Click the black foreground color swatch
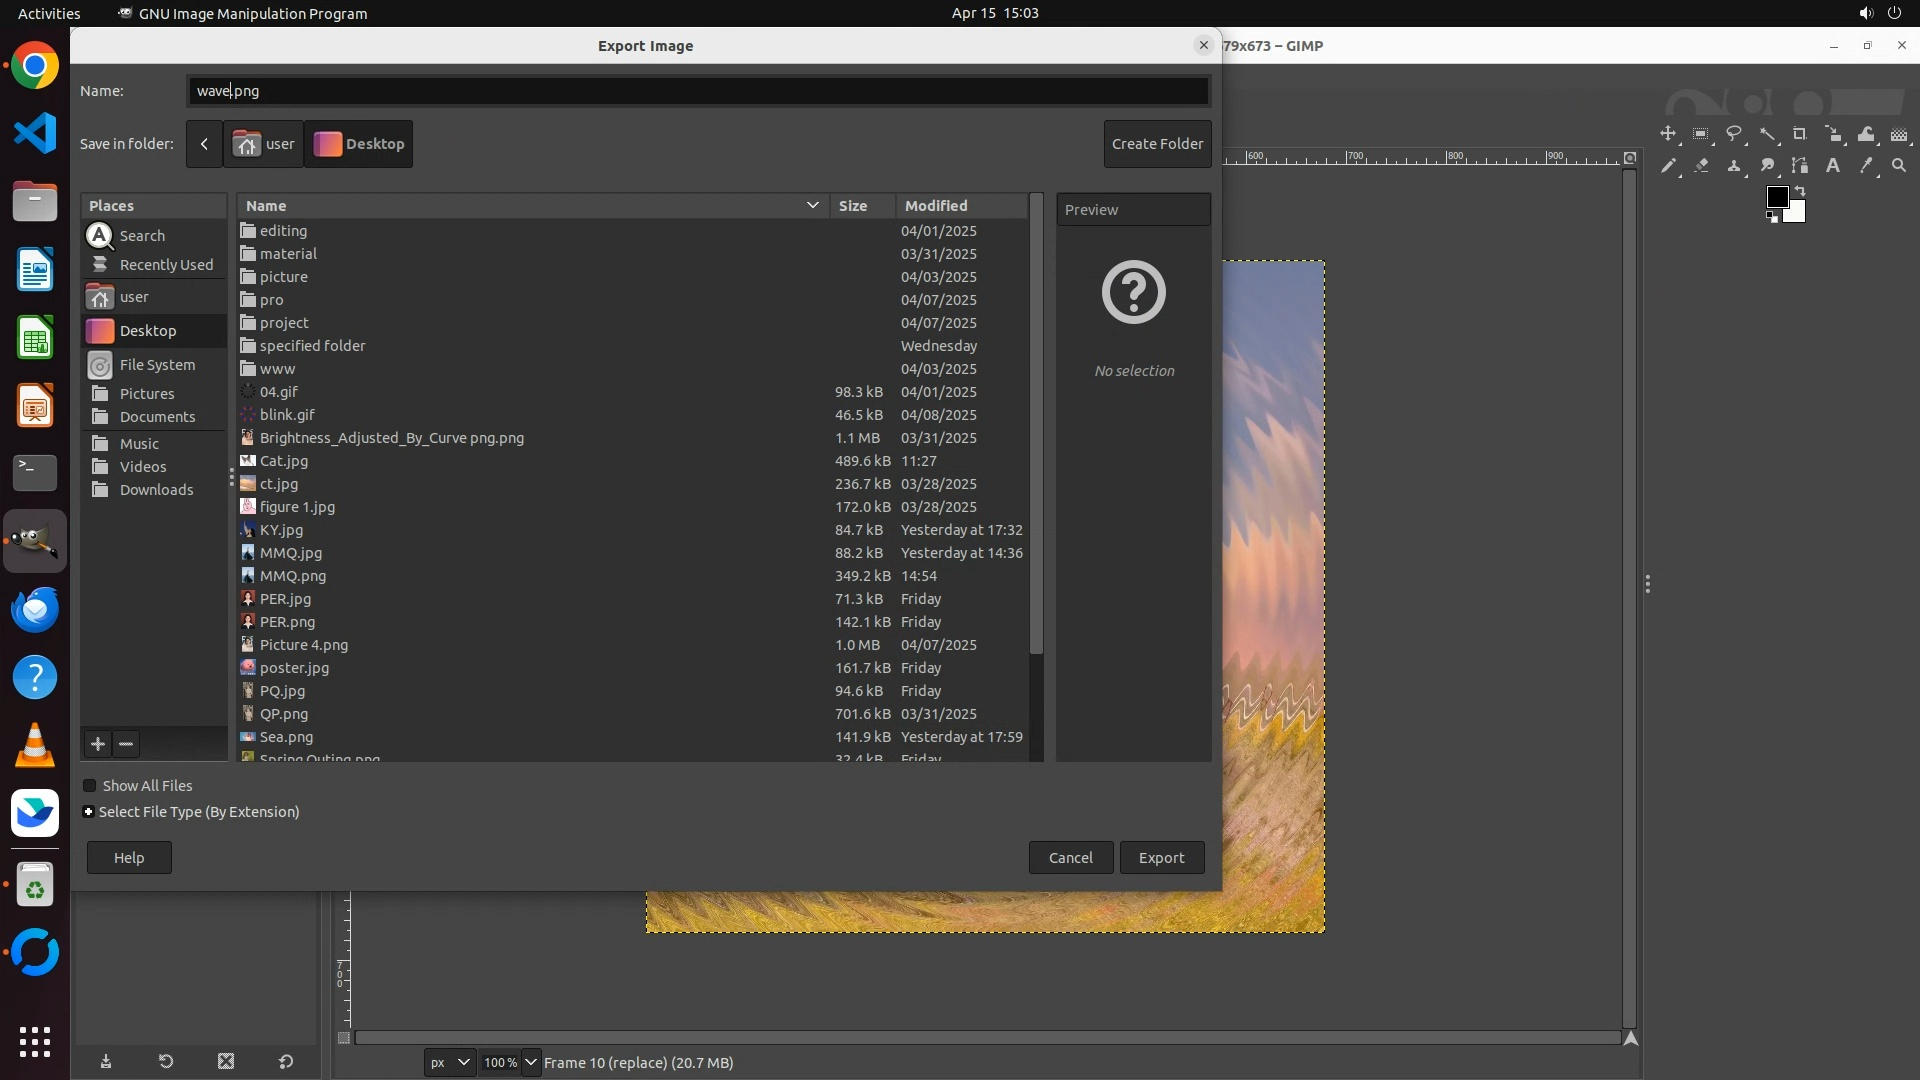The height and width of the screenshot is (1080, 1920). (x=1777, y=197)
